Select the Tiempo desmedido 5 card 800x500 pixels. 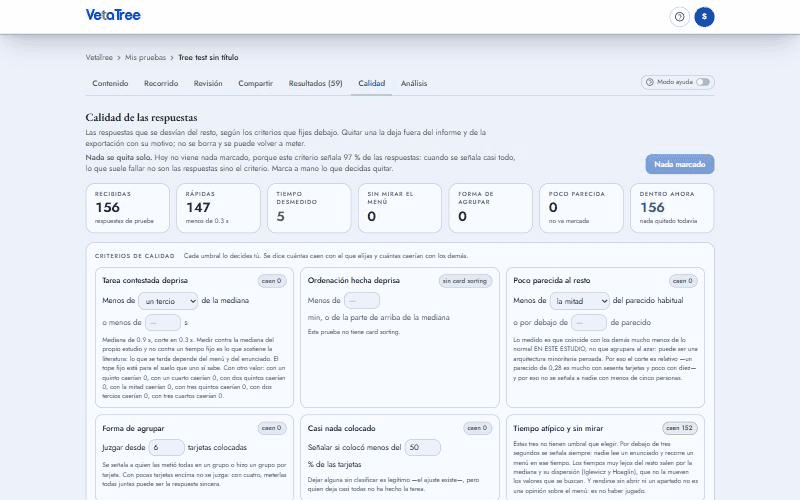309,208
